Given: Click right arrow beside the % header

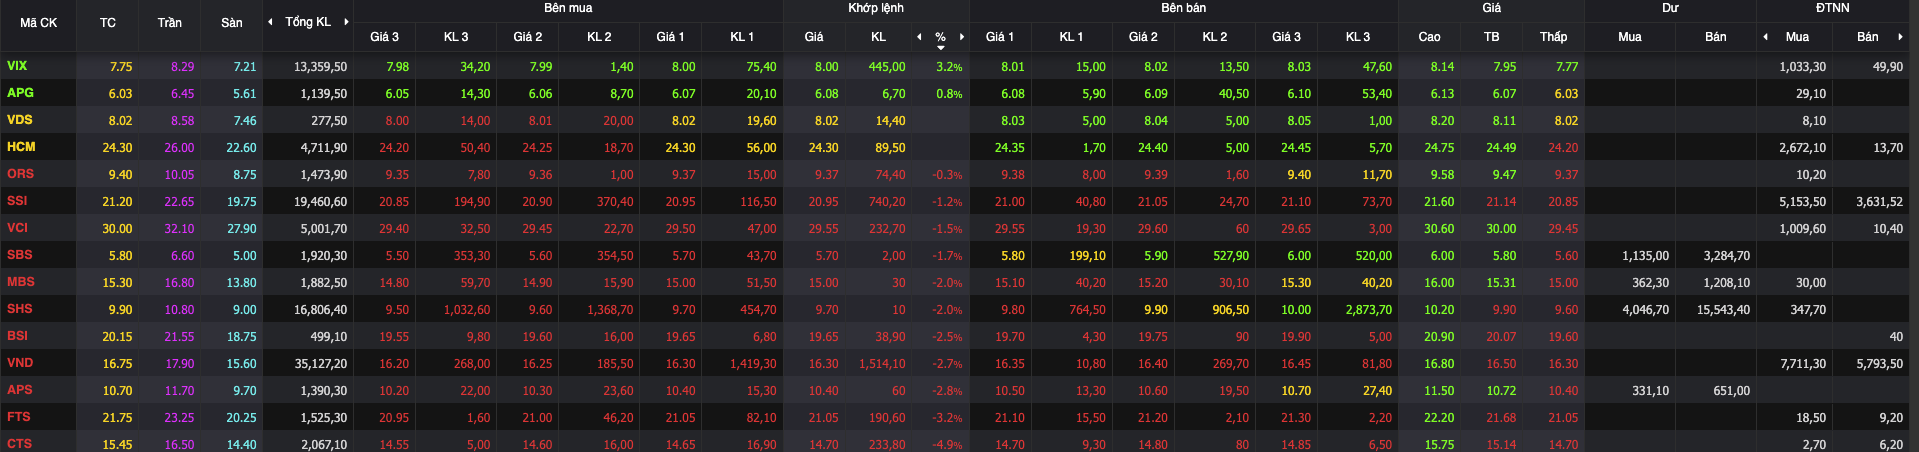Looking at the screenshot, I should [x=962, y=37].
